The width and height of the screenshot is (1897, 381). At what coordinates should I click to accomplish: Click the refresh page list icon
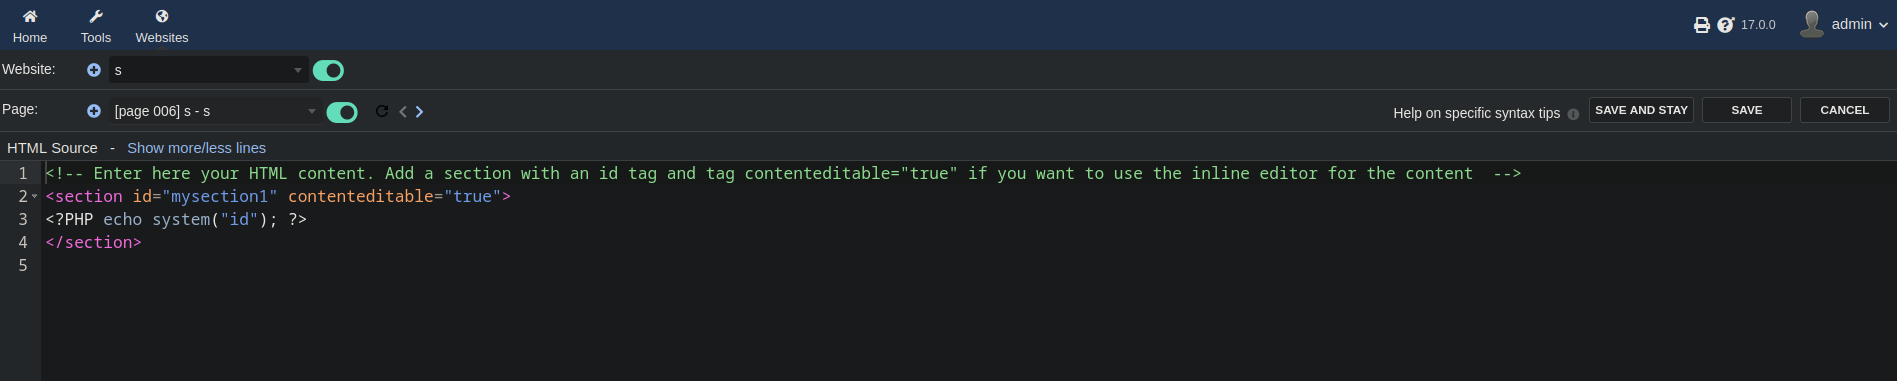pyautogui.click(x=382, y=111)
